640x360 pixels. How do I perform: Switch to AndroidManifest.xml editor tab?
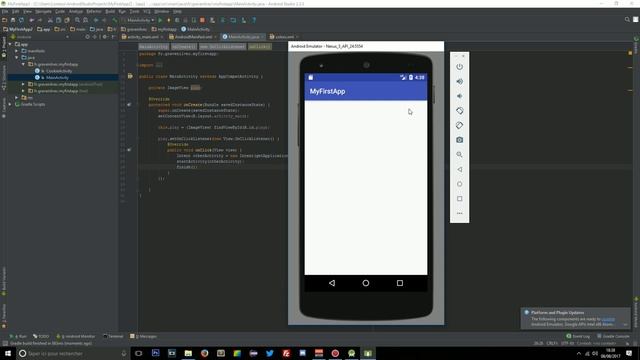tap(193, 37)
